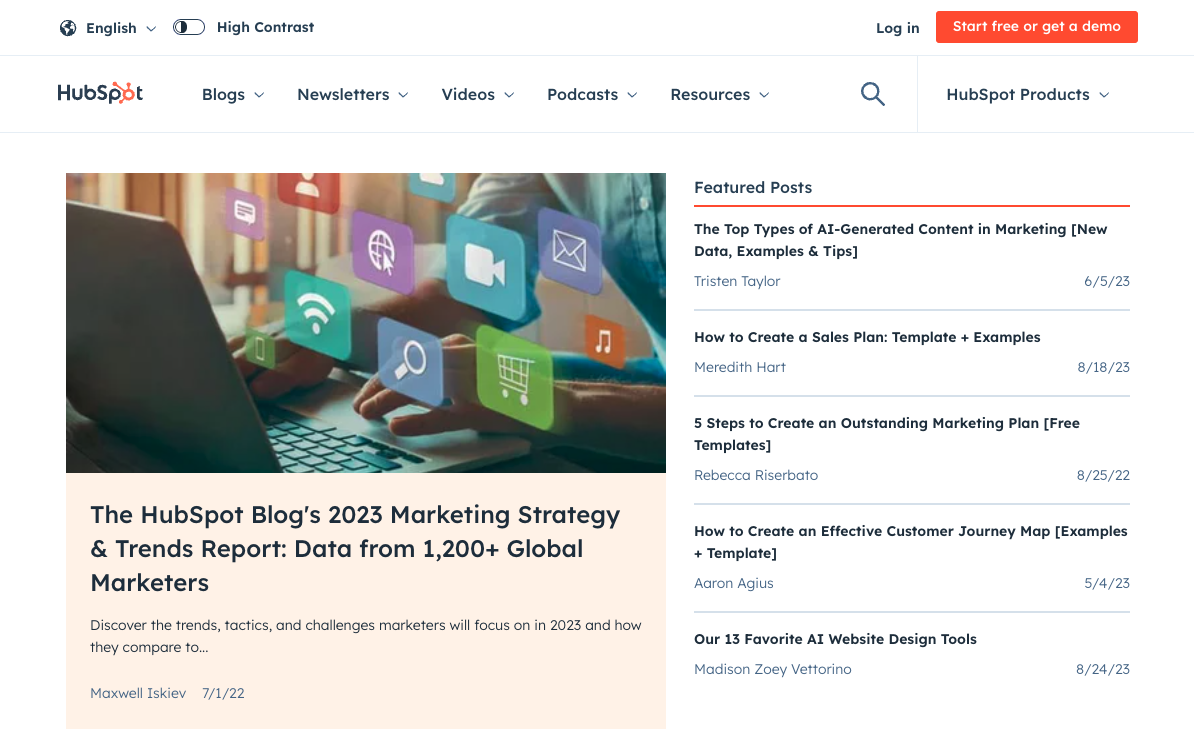Open Effective Customer Journey Map post
The width and height of the screenshot is (1194, 735).
(x=910, y=542)
